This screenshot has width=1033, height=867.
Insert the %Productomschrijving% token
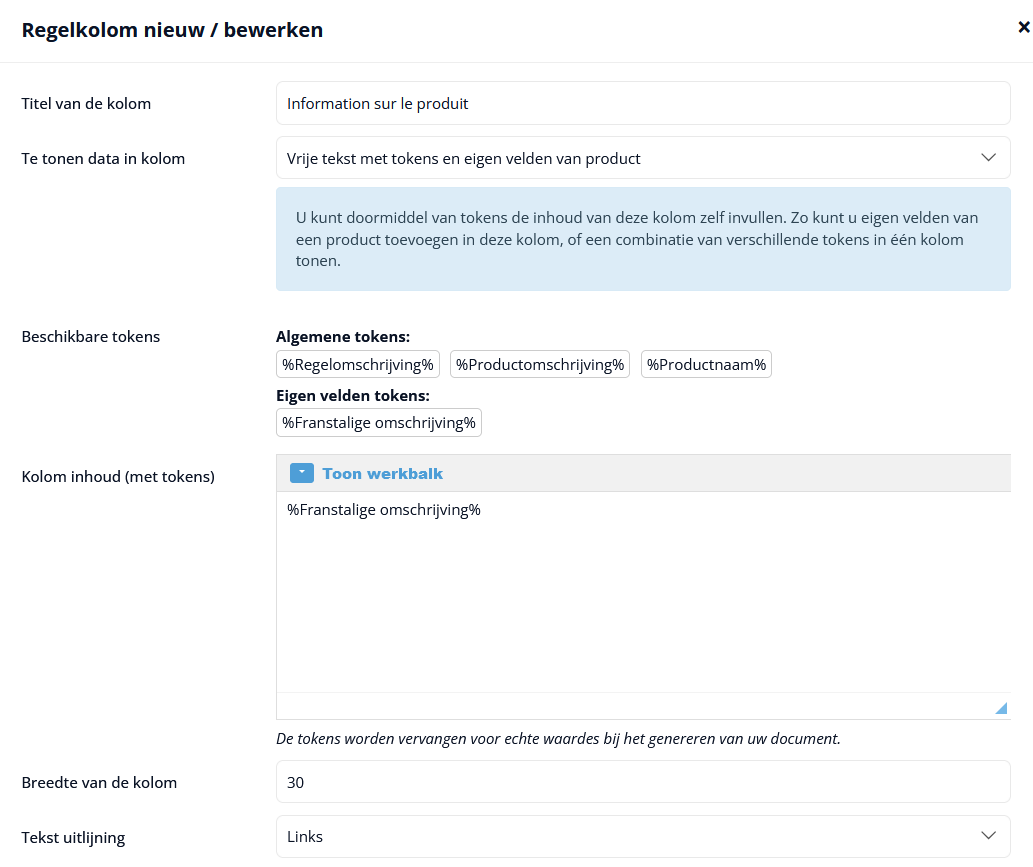tap(540, 364)
